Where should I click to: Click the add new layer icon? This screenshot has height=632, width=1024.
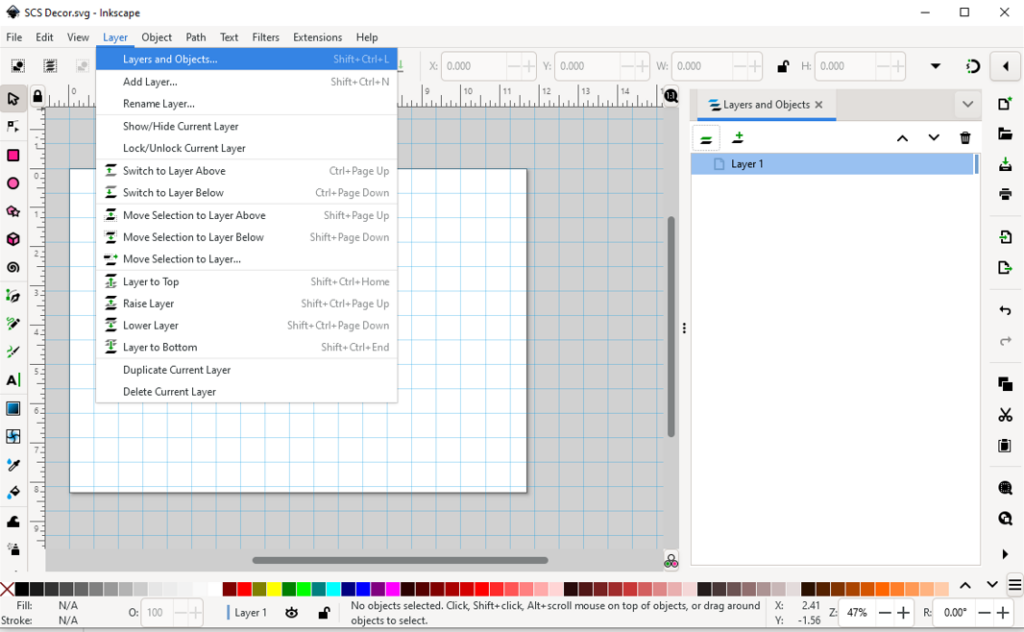(738, 138)
